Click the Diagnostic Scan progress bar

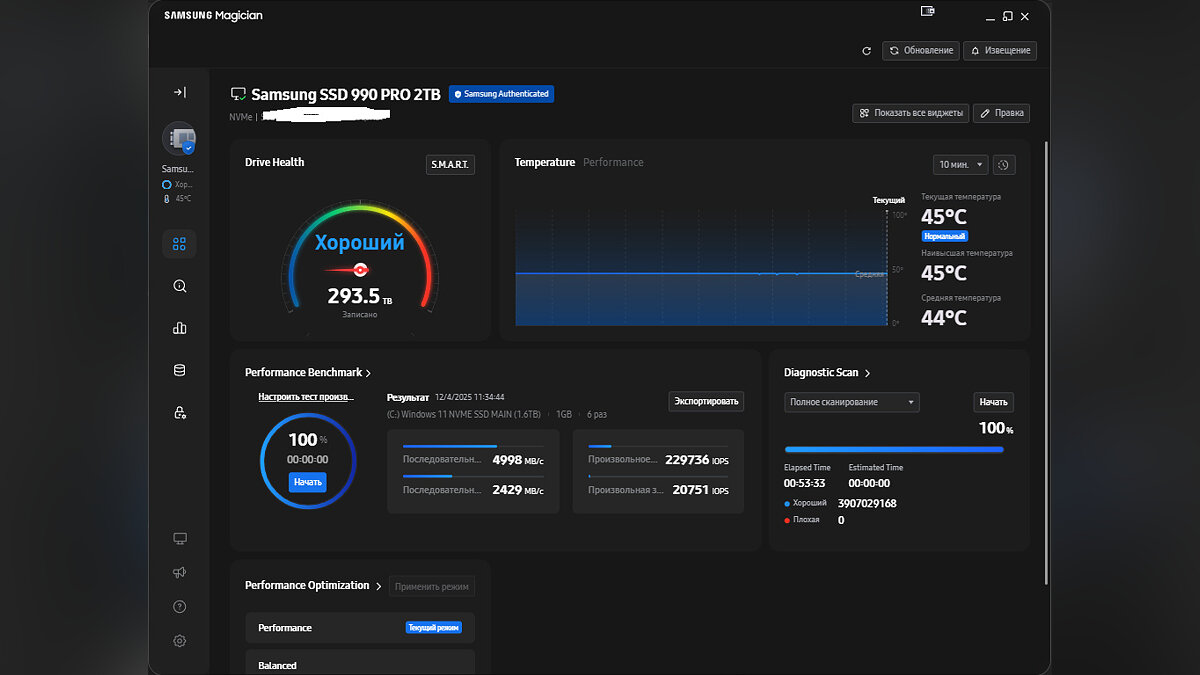coord(894,450)
